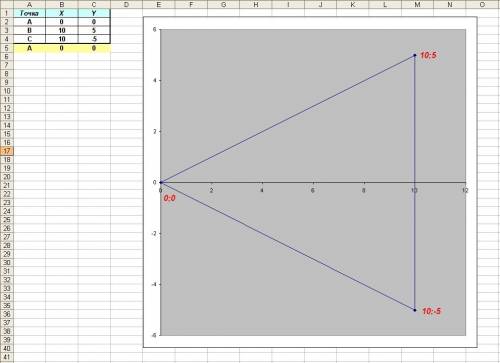Click the 10:5 data label on chart
Viewport: 500px width, 363px height.
[x=428, y=55]
